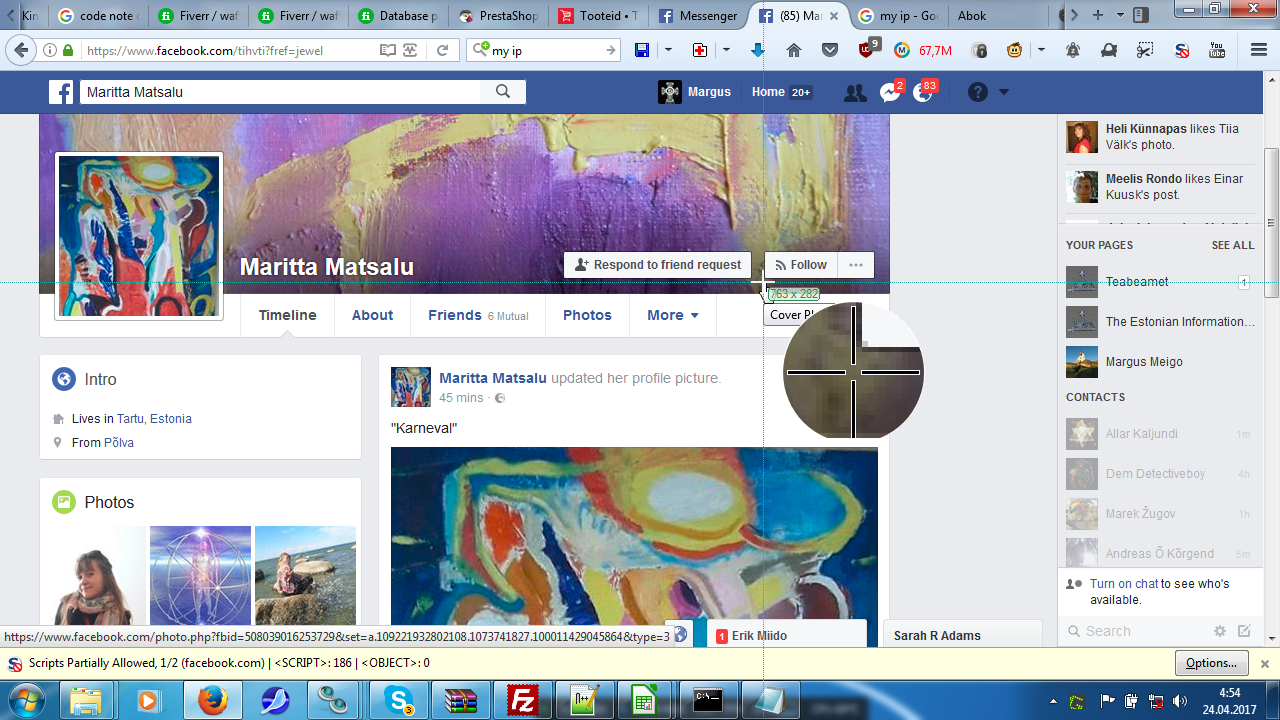
Task: Reload the page with the refresh icon
Action: (x=441, y=50)
